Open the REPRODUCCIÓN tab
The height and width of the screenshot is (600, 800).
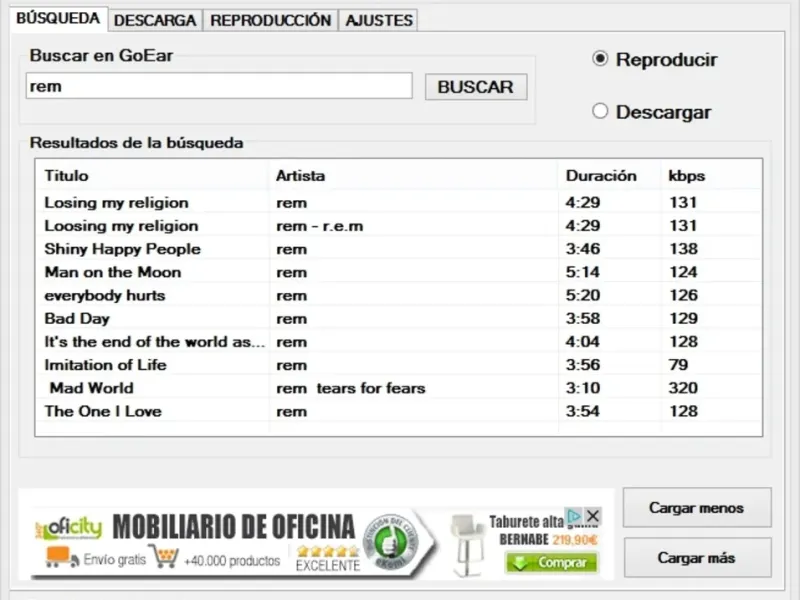270,20
